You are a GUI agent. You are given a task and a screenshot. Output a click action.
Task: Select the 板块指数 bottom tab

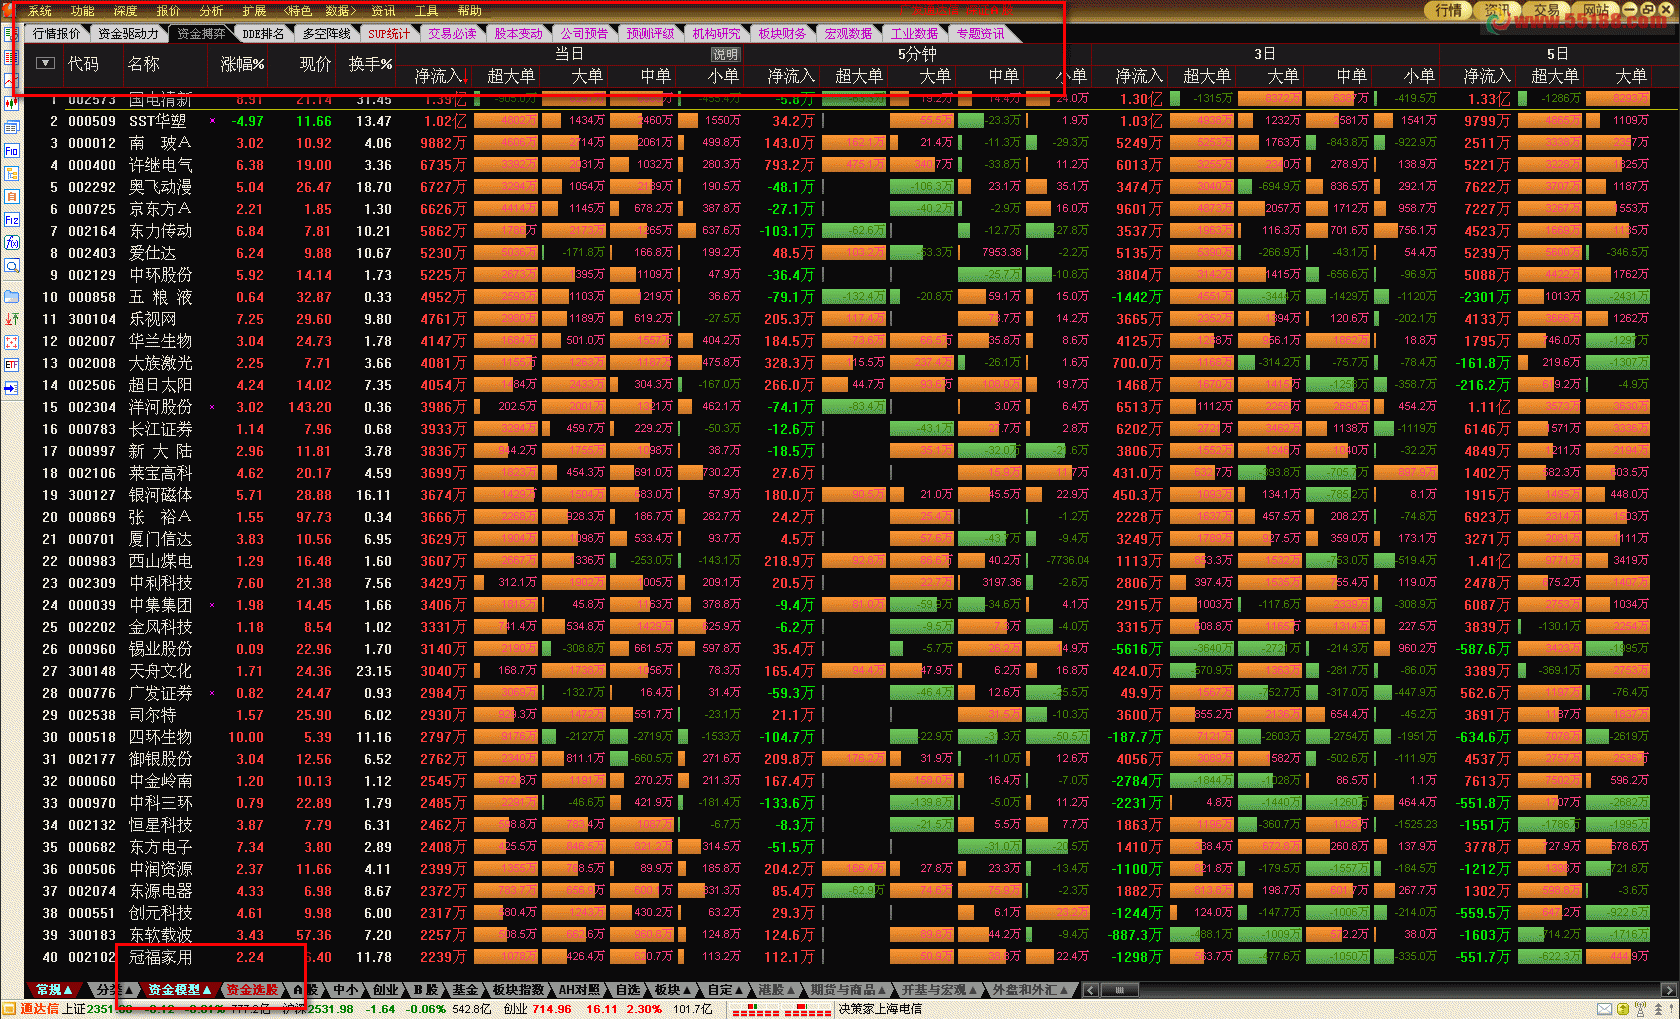click(518, 989)
